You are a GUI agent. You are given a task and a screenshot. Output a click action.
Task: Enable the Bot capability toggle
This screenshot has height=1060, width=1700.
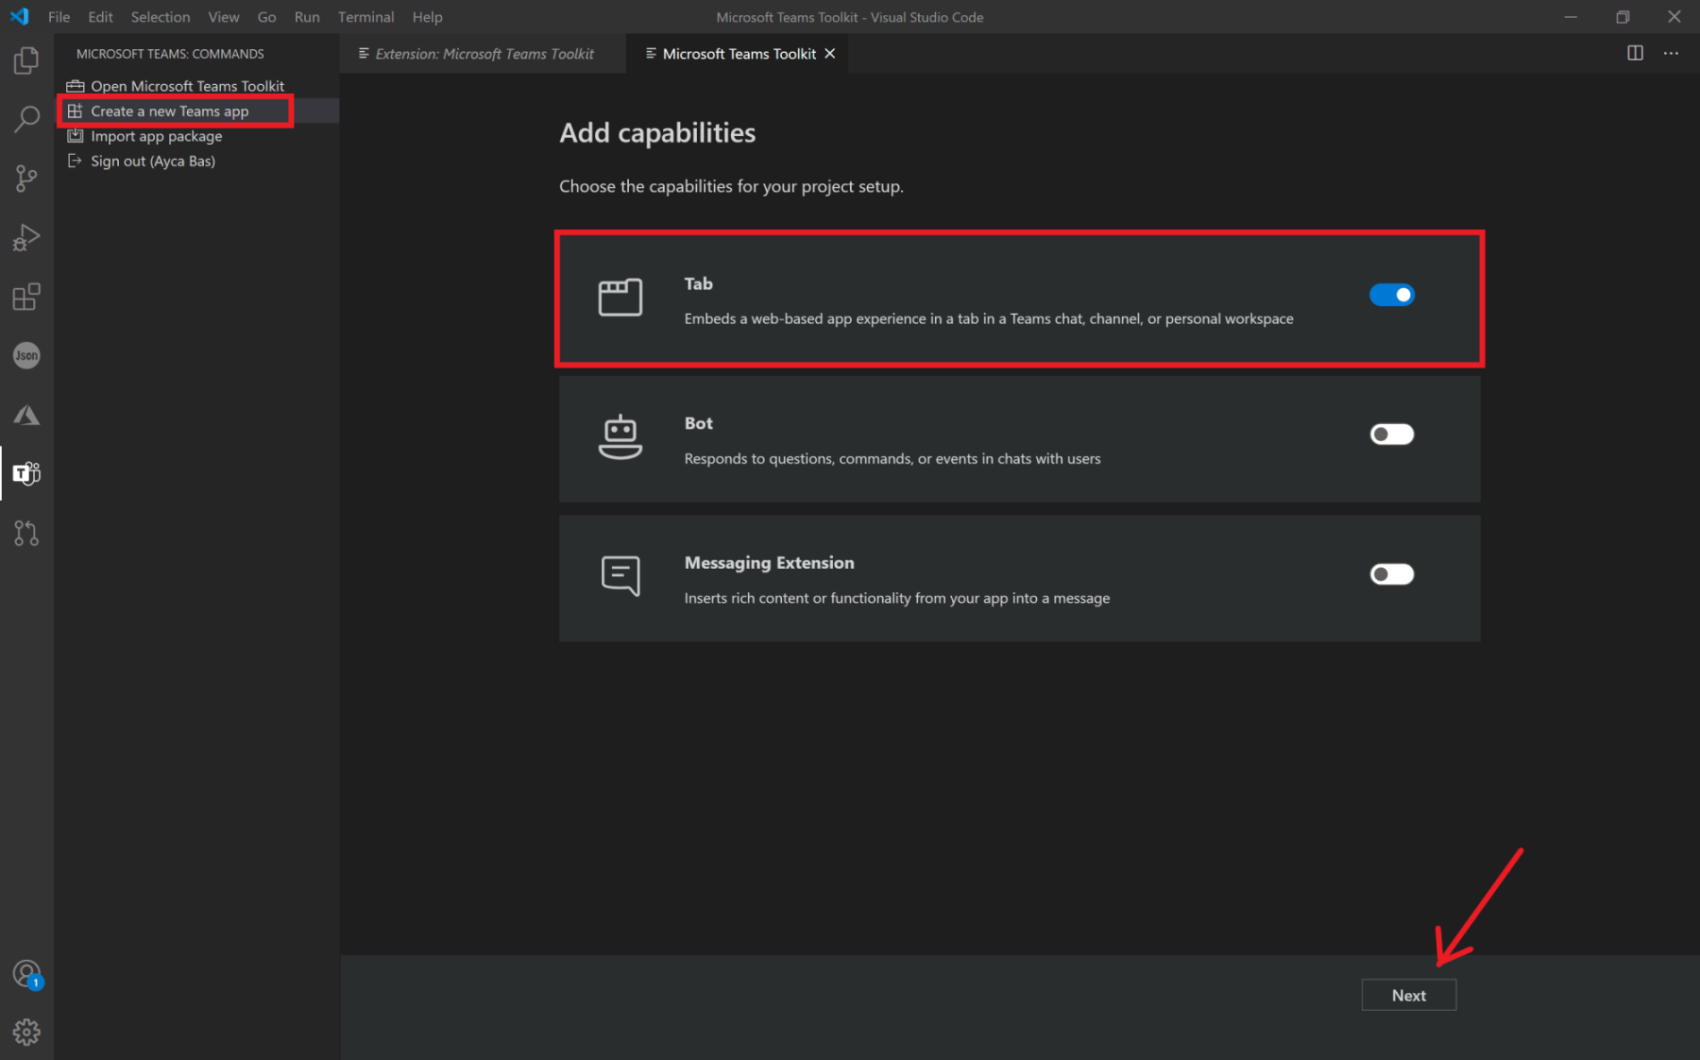[1391, 434]
